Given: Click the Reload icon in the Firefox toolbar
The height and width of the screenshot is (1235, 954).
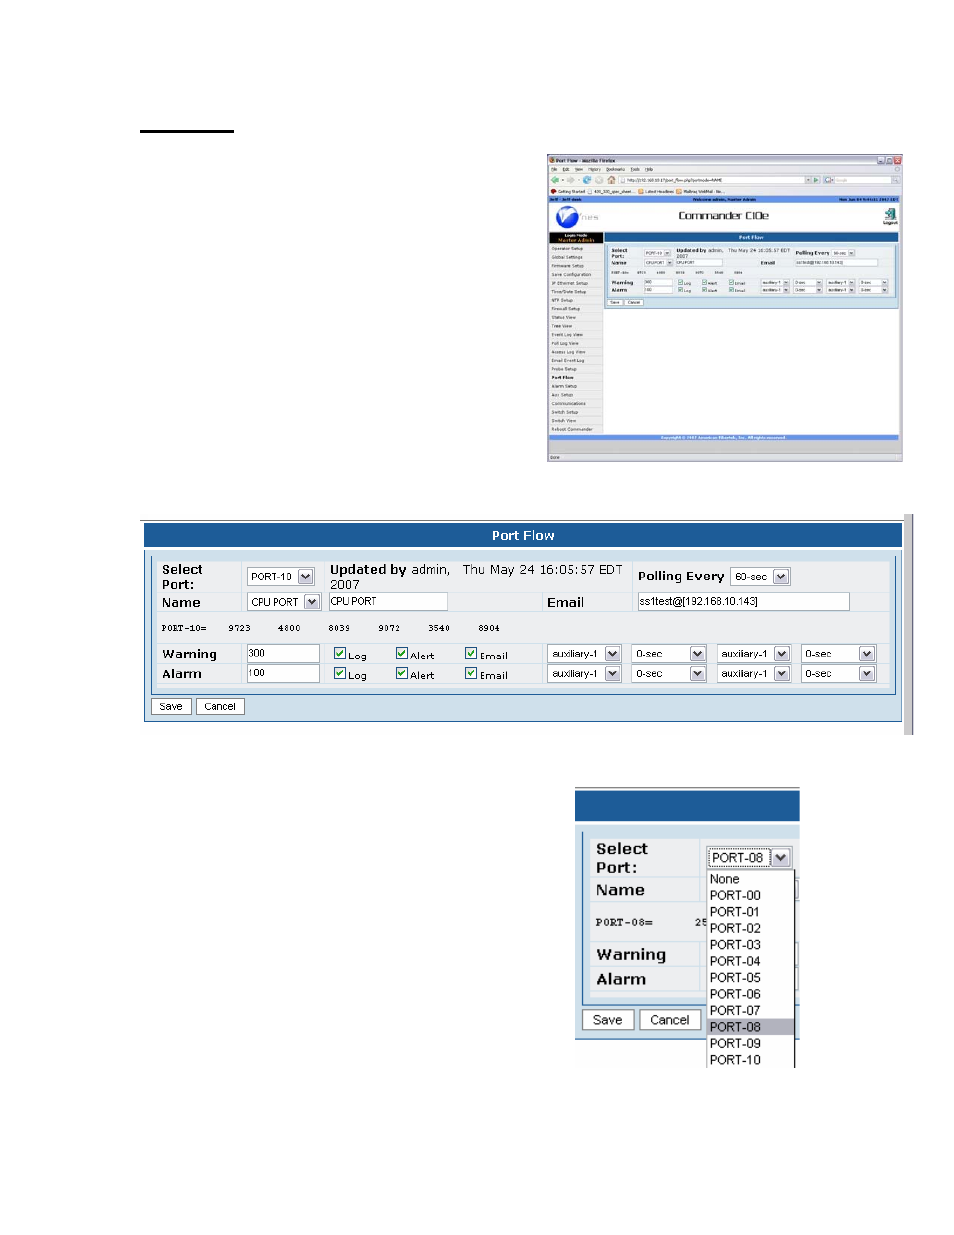Looking at the screenshot, I should click(587, 180).
